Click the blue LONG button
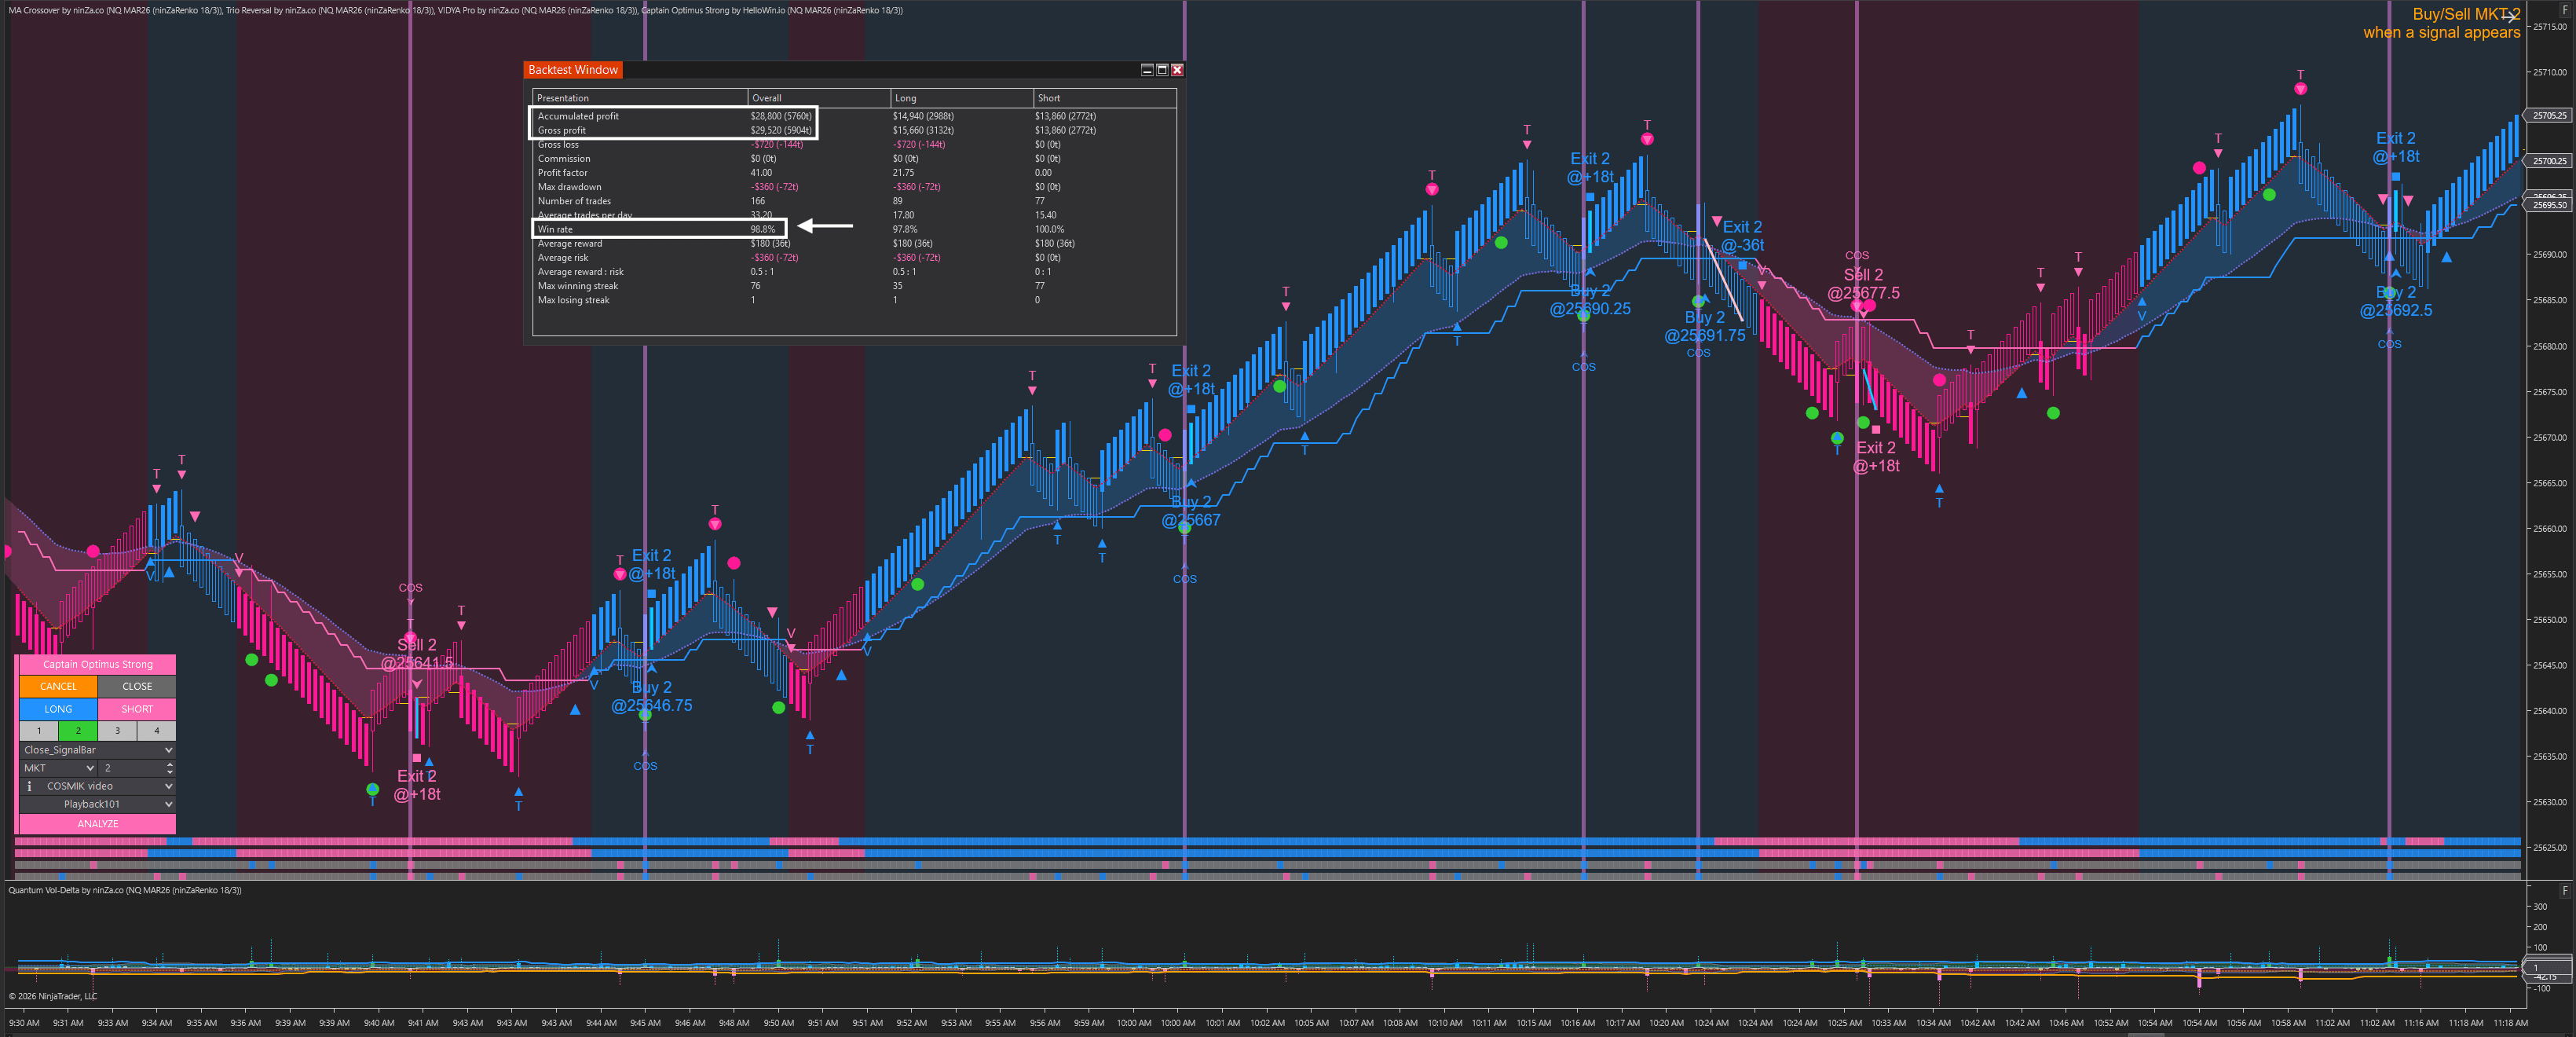 [x=58, y=709]
